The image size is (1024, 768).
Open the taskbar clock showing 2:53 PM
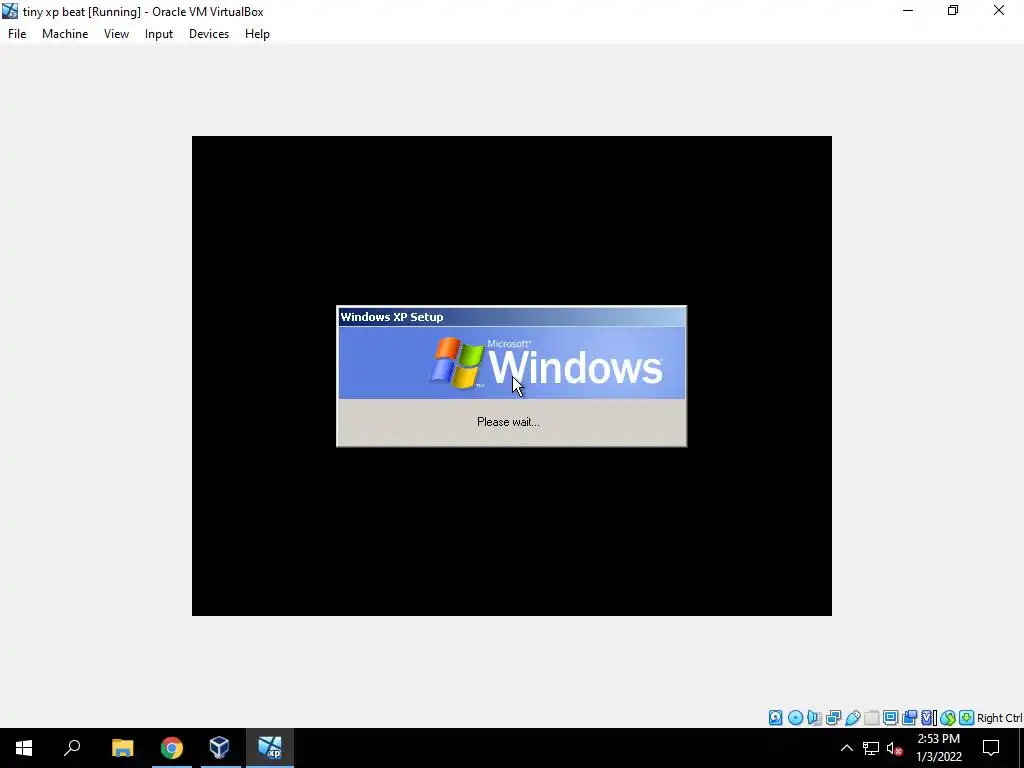[939, 748]
